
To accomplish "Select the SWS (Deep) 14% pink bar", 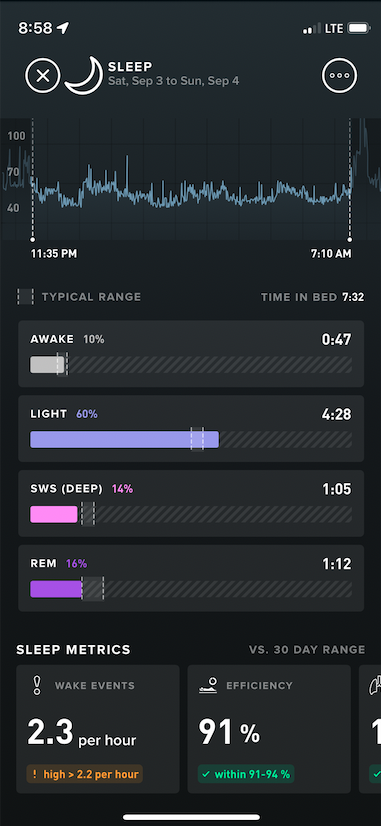I will 54,514.
